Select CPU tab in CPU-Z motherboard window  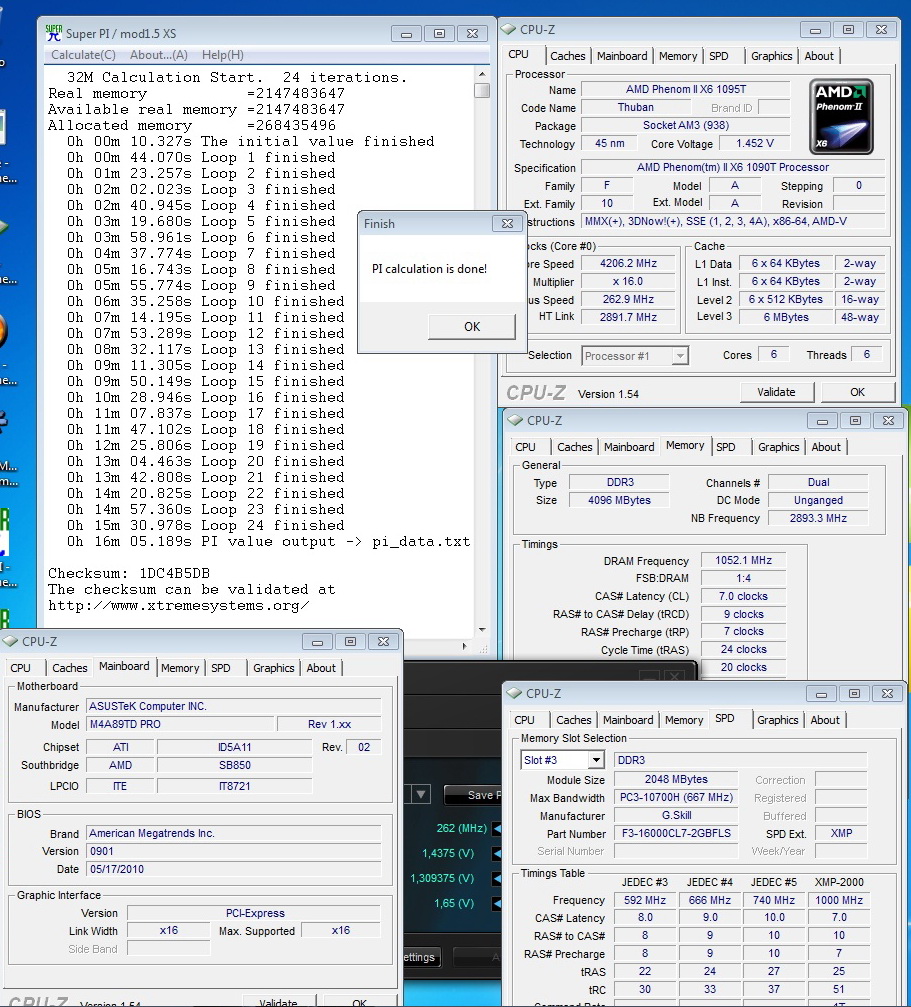point(21,668)
